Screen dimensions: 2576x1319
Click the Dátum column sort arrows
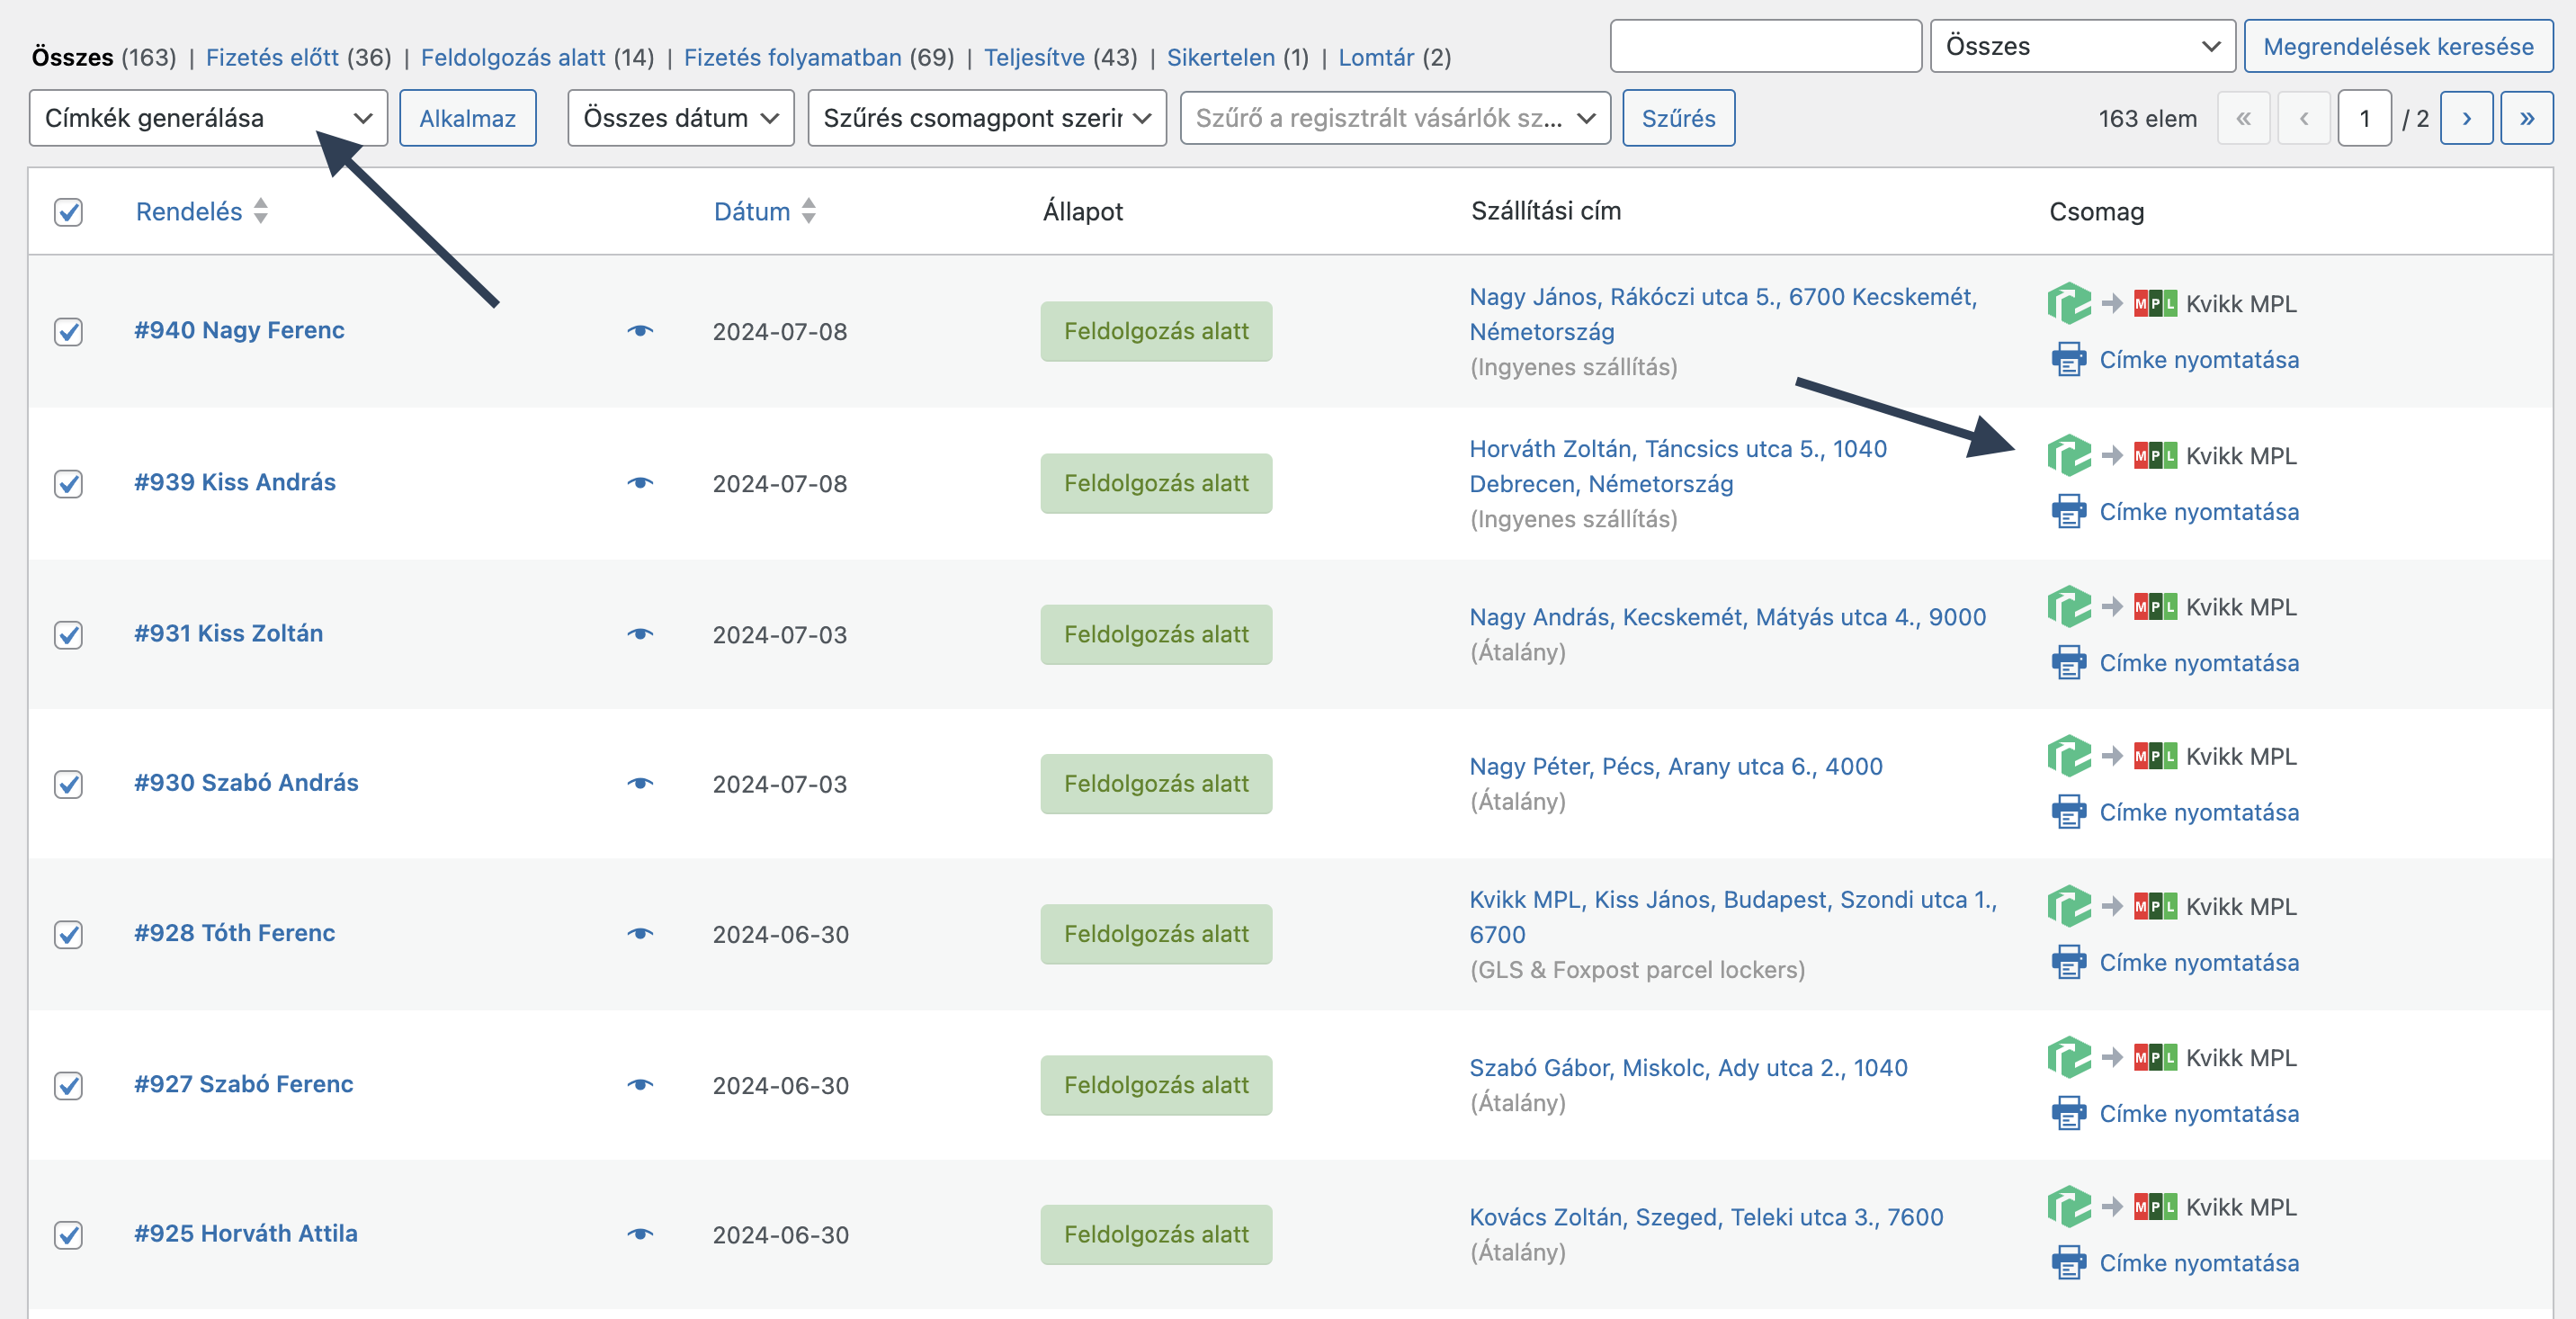click(808, 211)
